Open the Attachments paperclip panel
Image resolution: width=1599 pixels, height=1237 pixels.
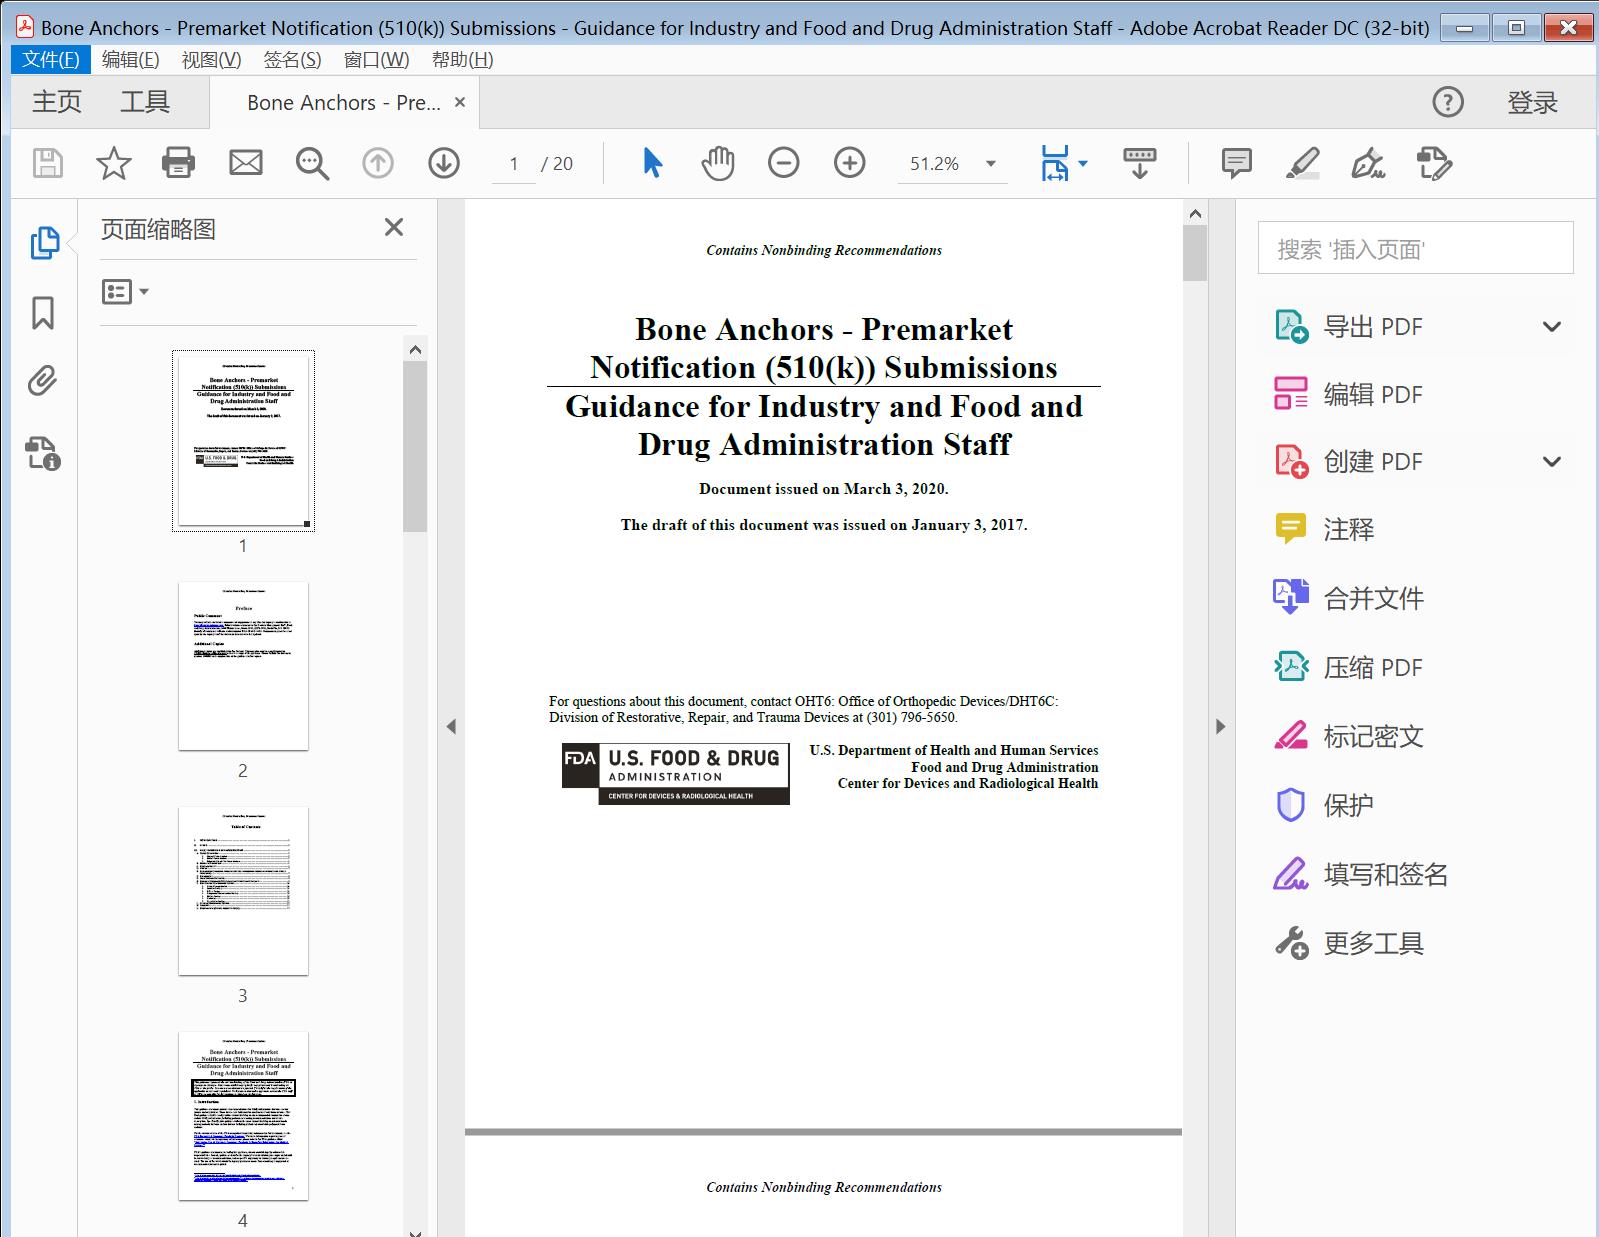pos(43,381)
